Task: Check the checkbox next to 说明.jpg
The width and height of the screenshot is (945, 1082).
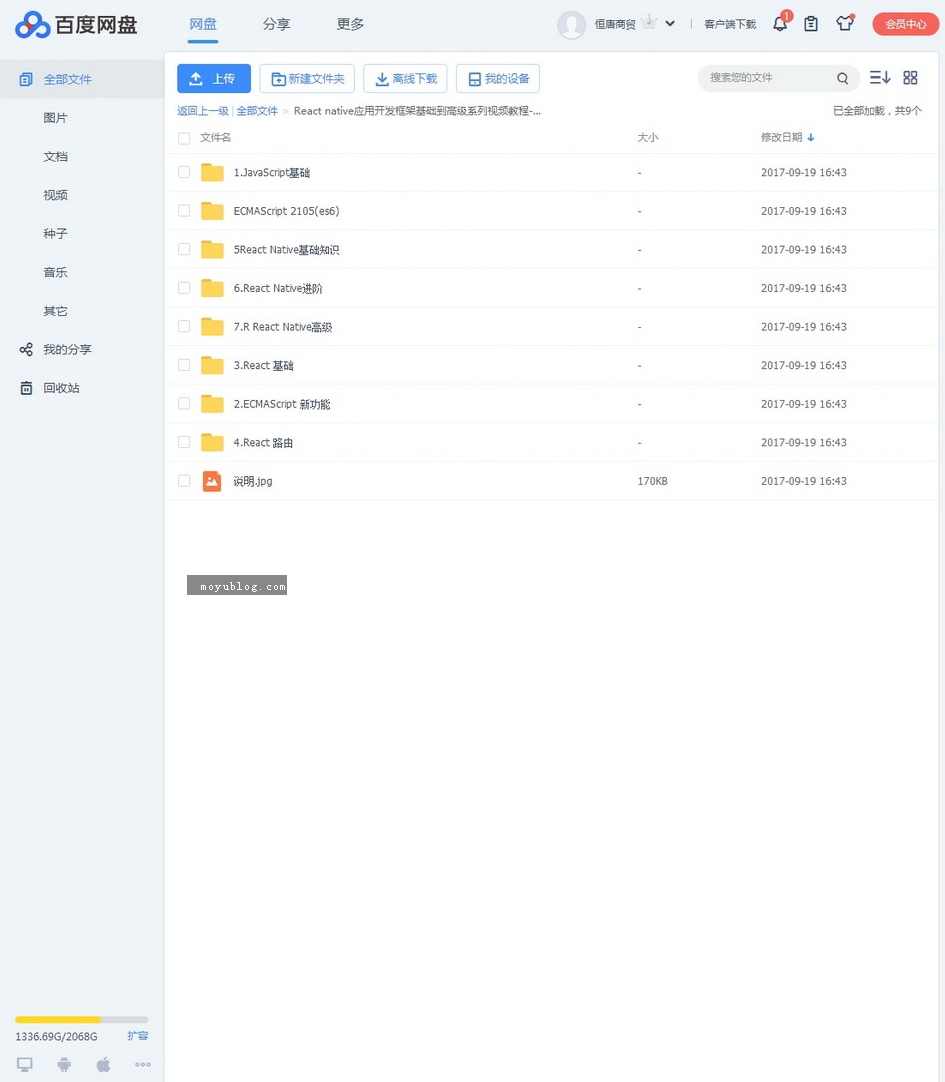Action: [184, 480]
